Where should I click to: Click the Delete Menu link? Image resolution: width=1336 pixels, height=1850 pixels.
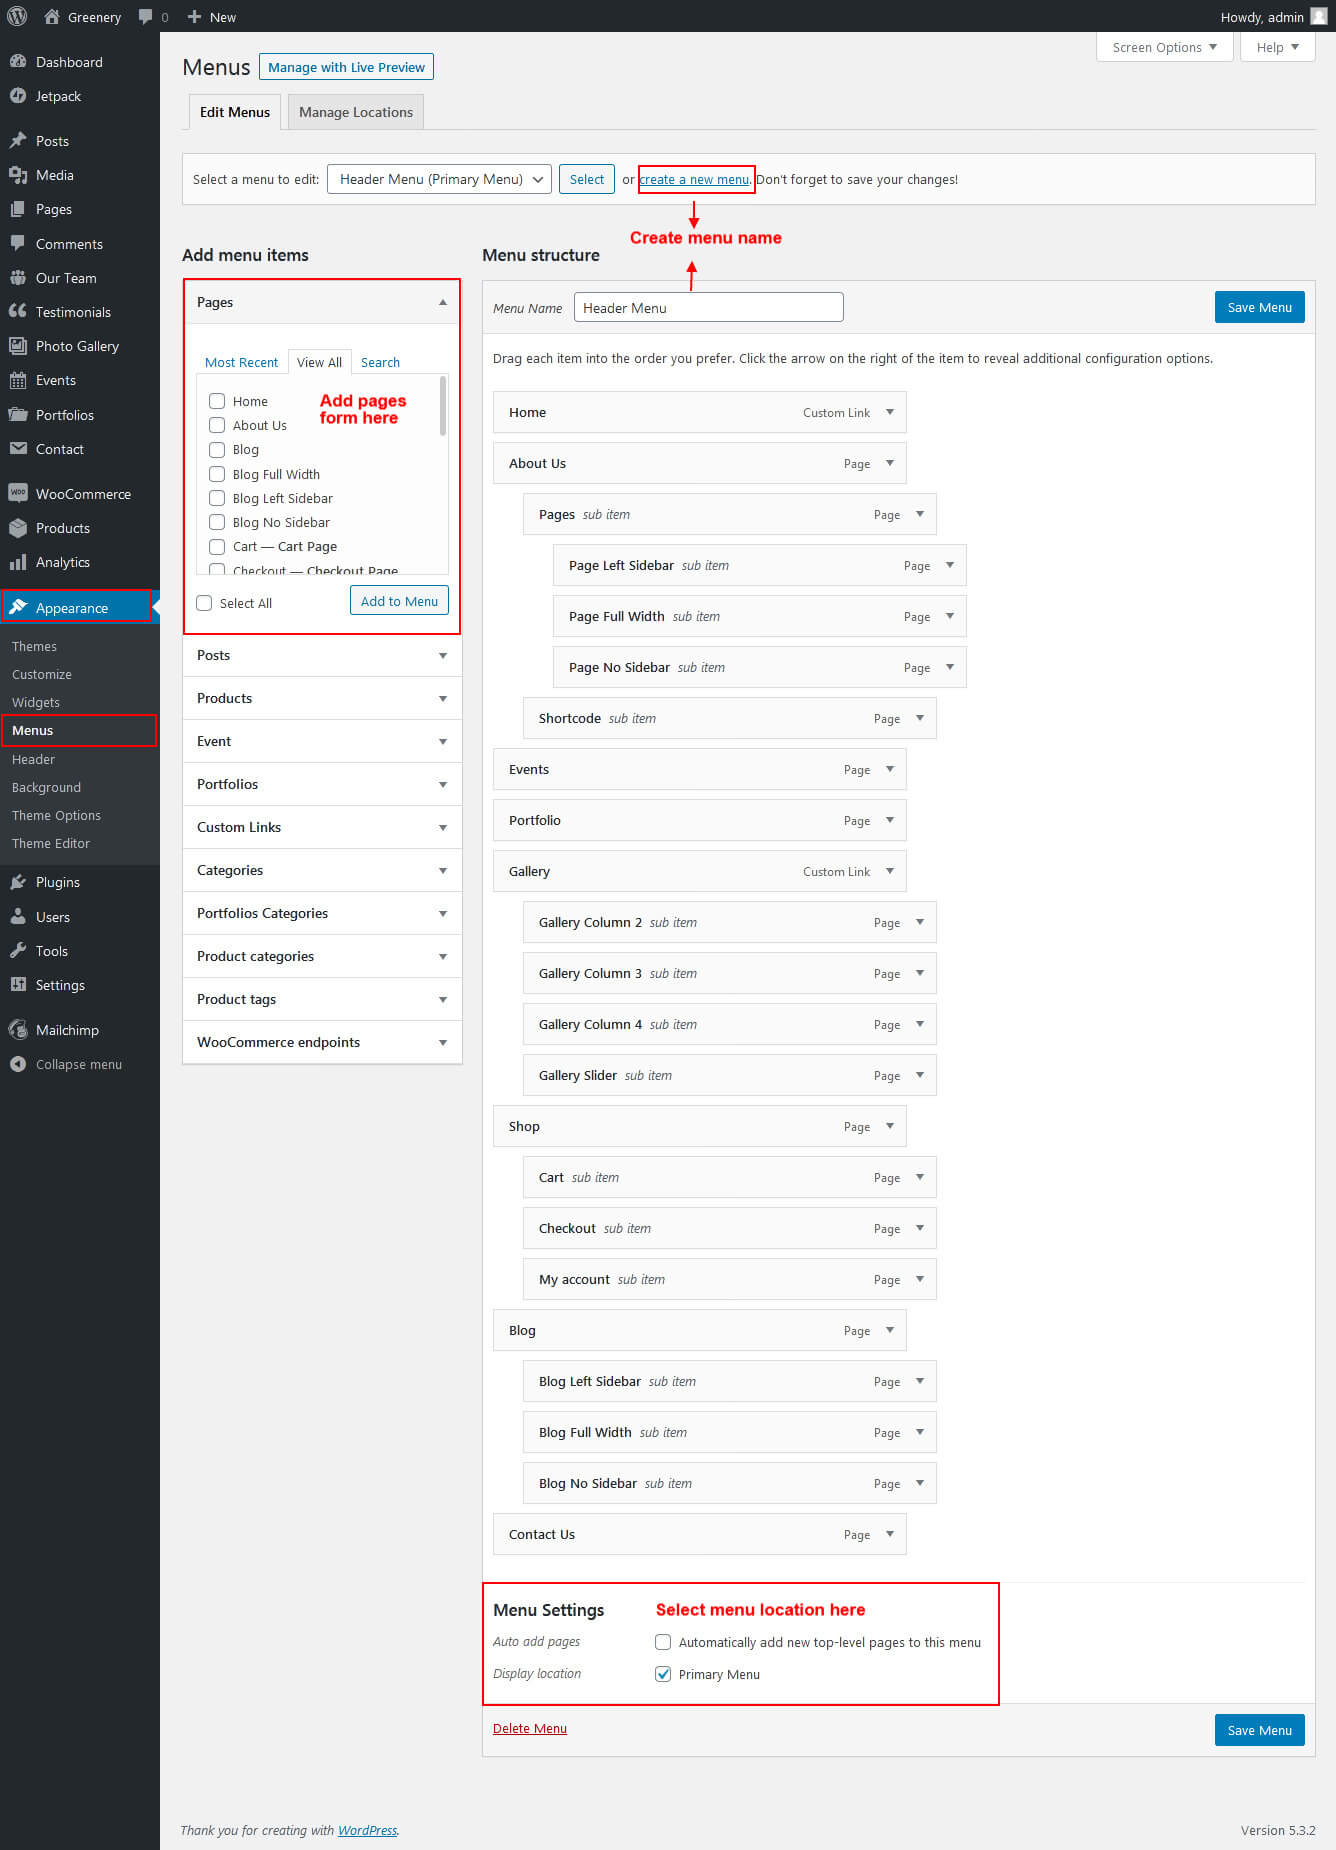[530, 1728]
